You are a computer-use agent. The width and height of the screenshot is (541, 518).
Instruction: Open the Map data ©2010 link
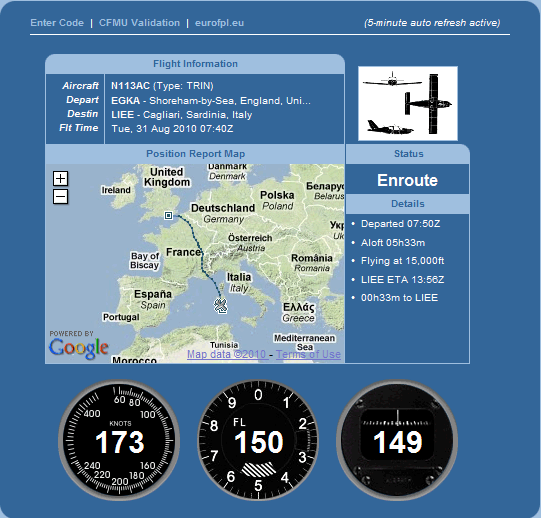click(228, 354)
